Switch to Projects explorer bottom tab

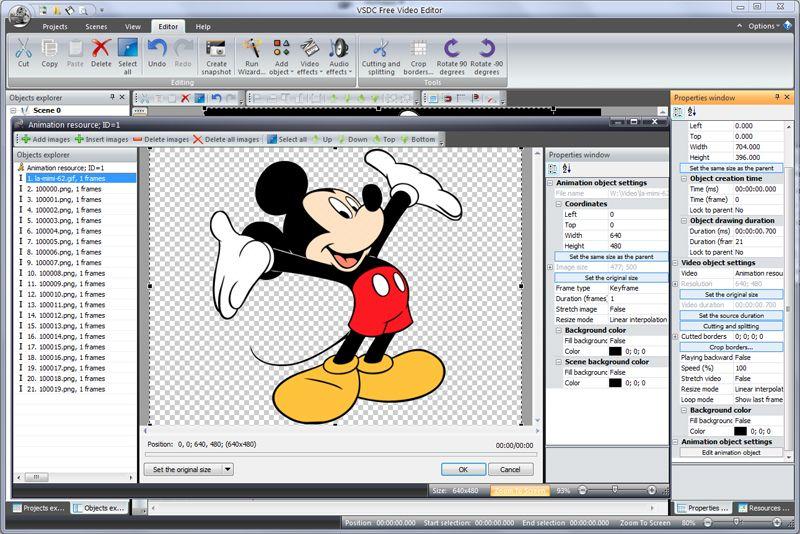39,508
